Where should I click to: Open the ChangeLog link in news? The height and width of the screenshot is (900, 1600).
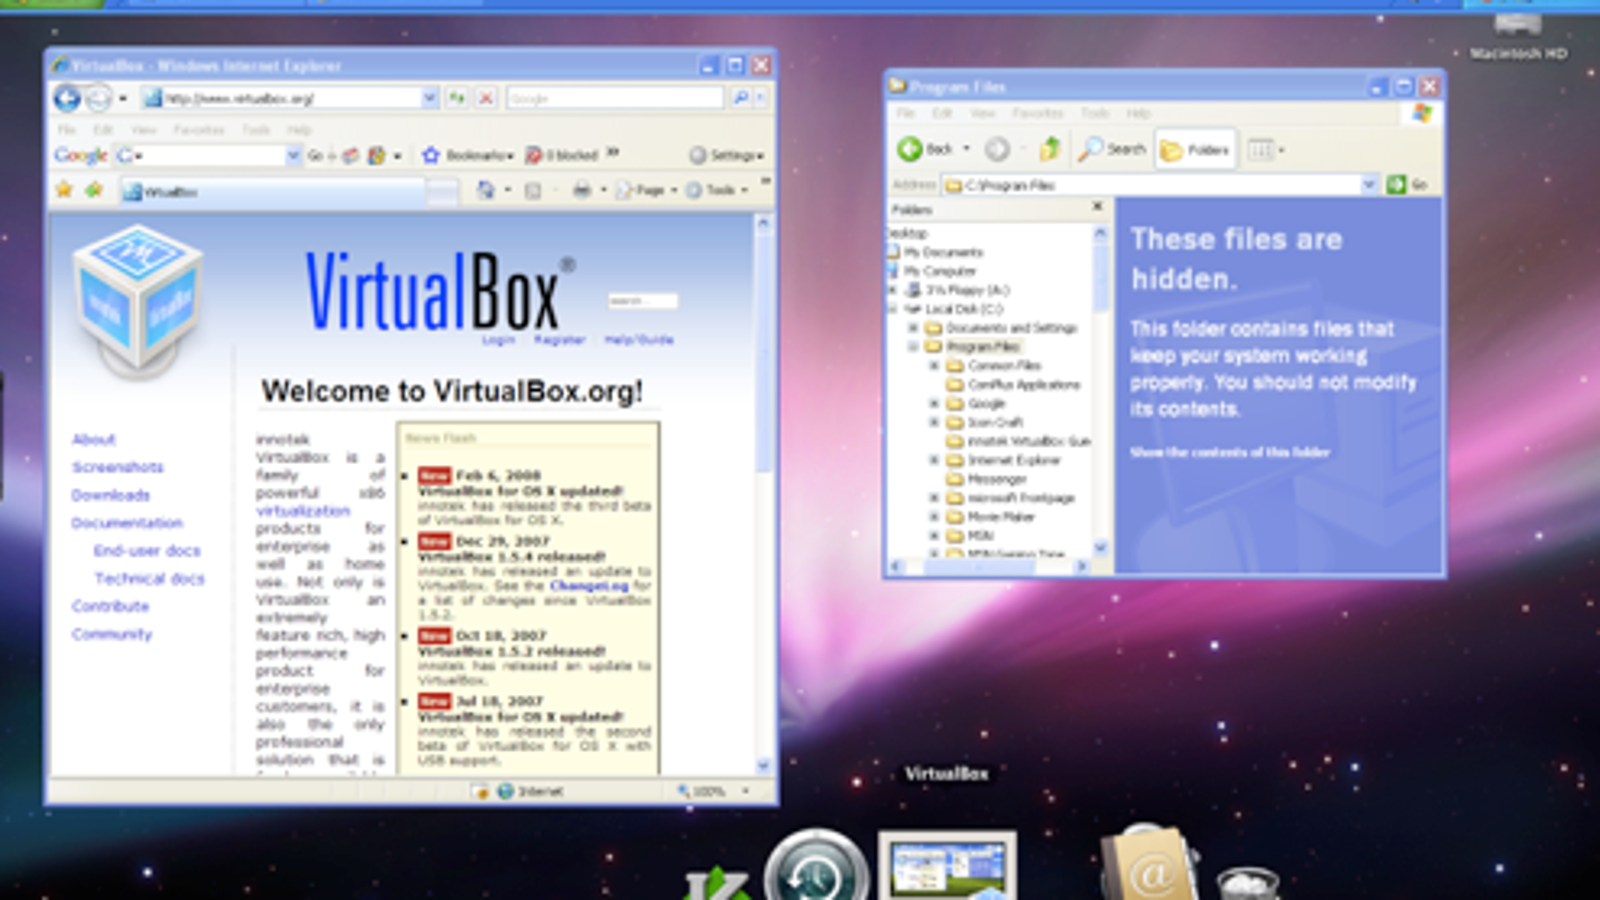pyautogui.click(x=589, y=586)
